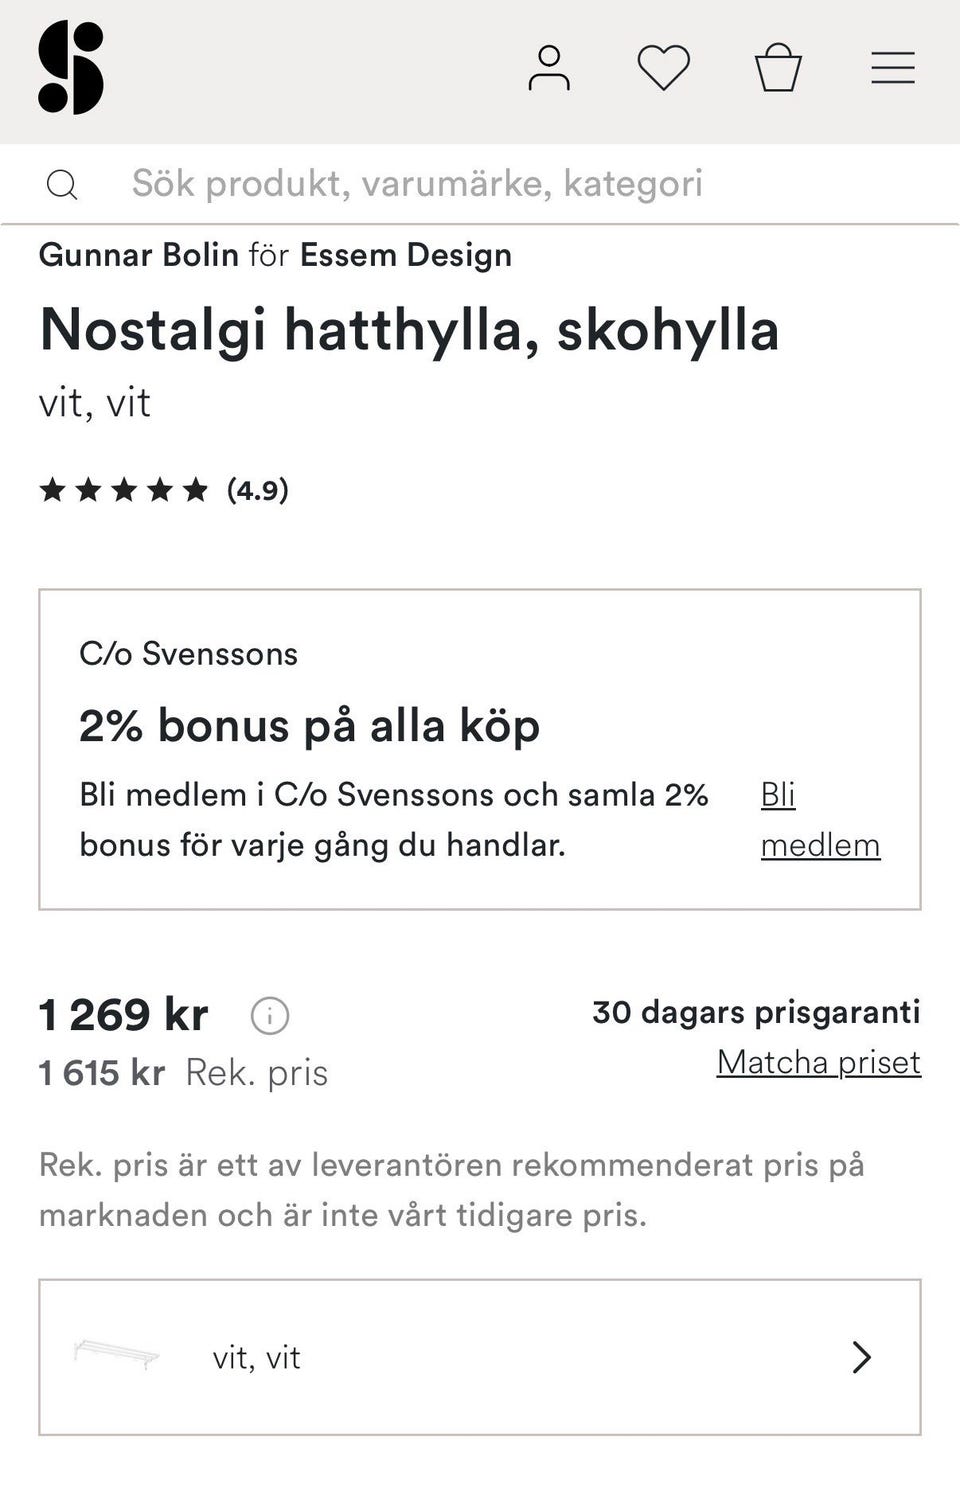The width and height of the screenshot is (960, 1499).
Task: Click the Bli medlem link
Action: [x=819, y=820]
